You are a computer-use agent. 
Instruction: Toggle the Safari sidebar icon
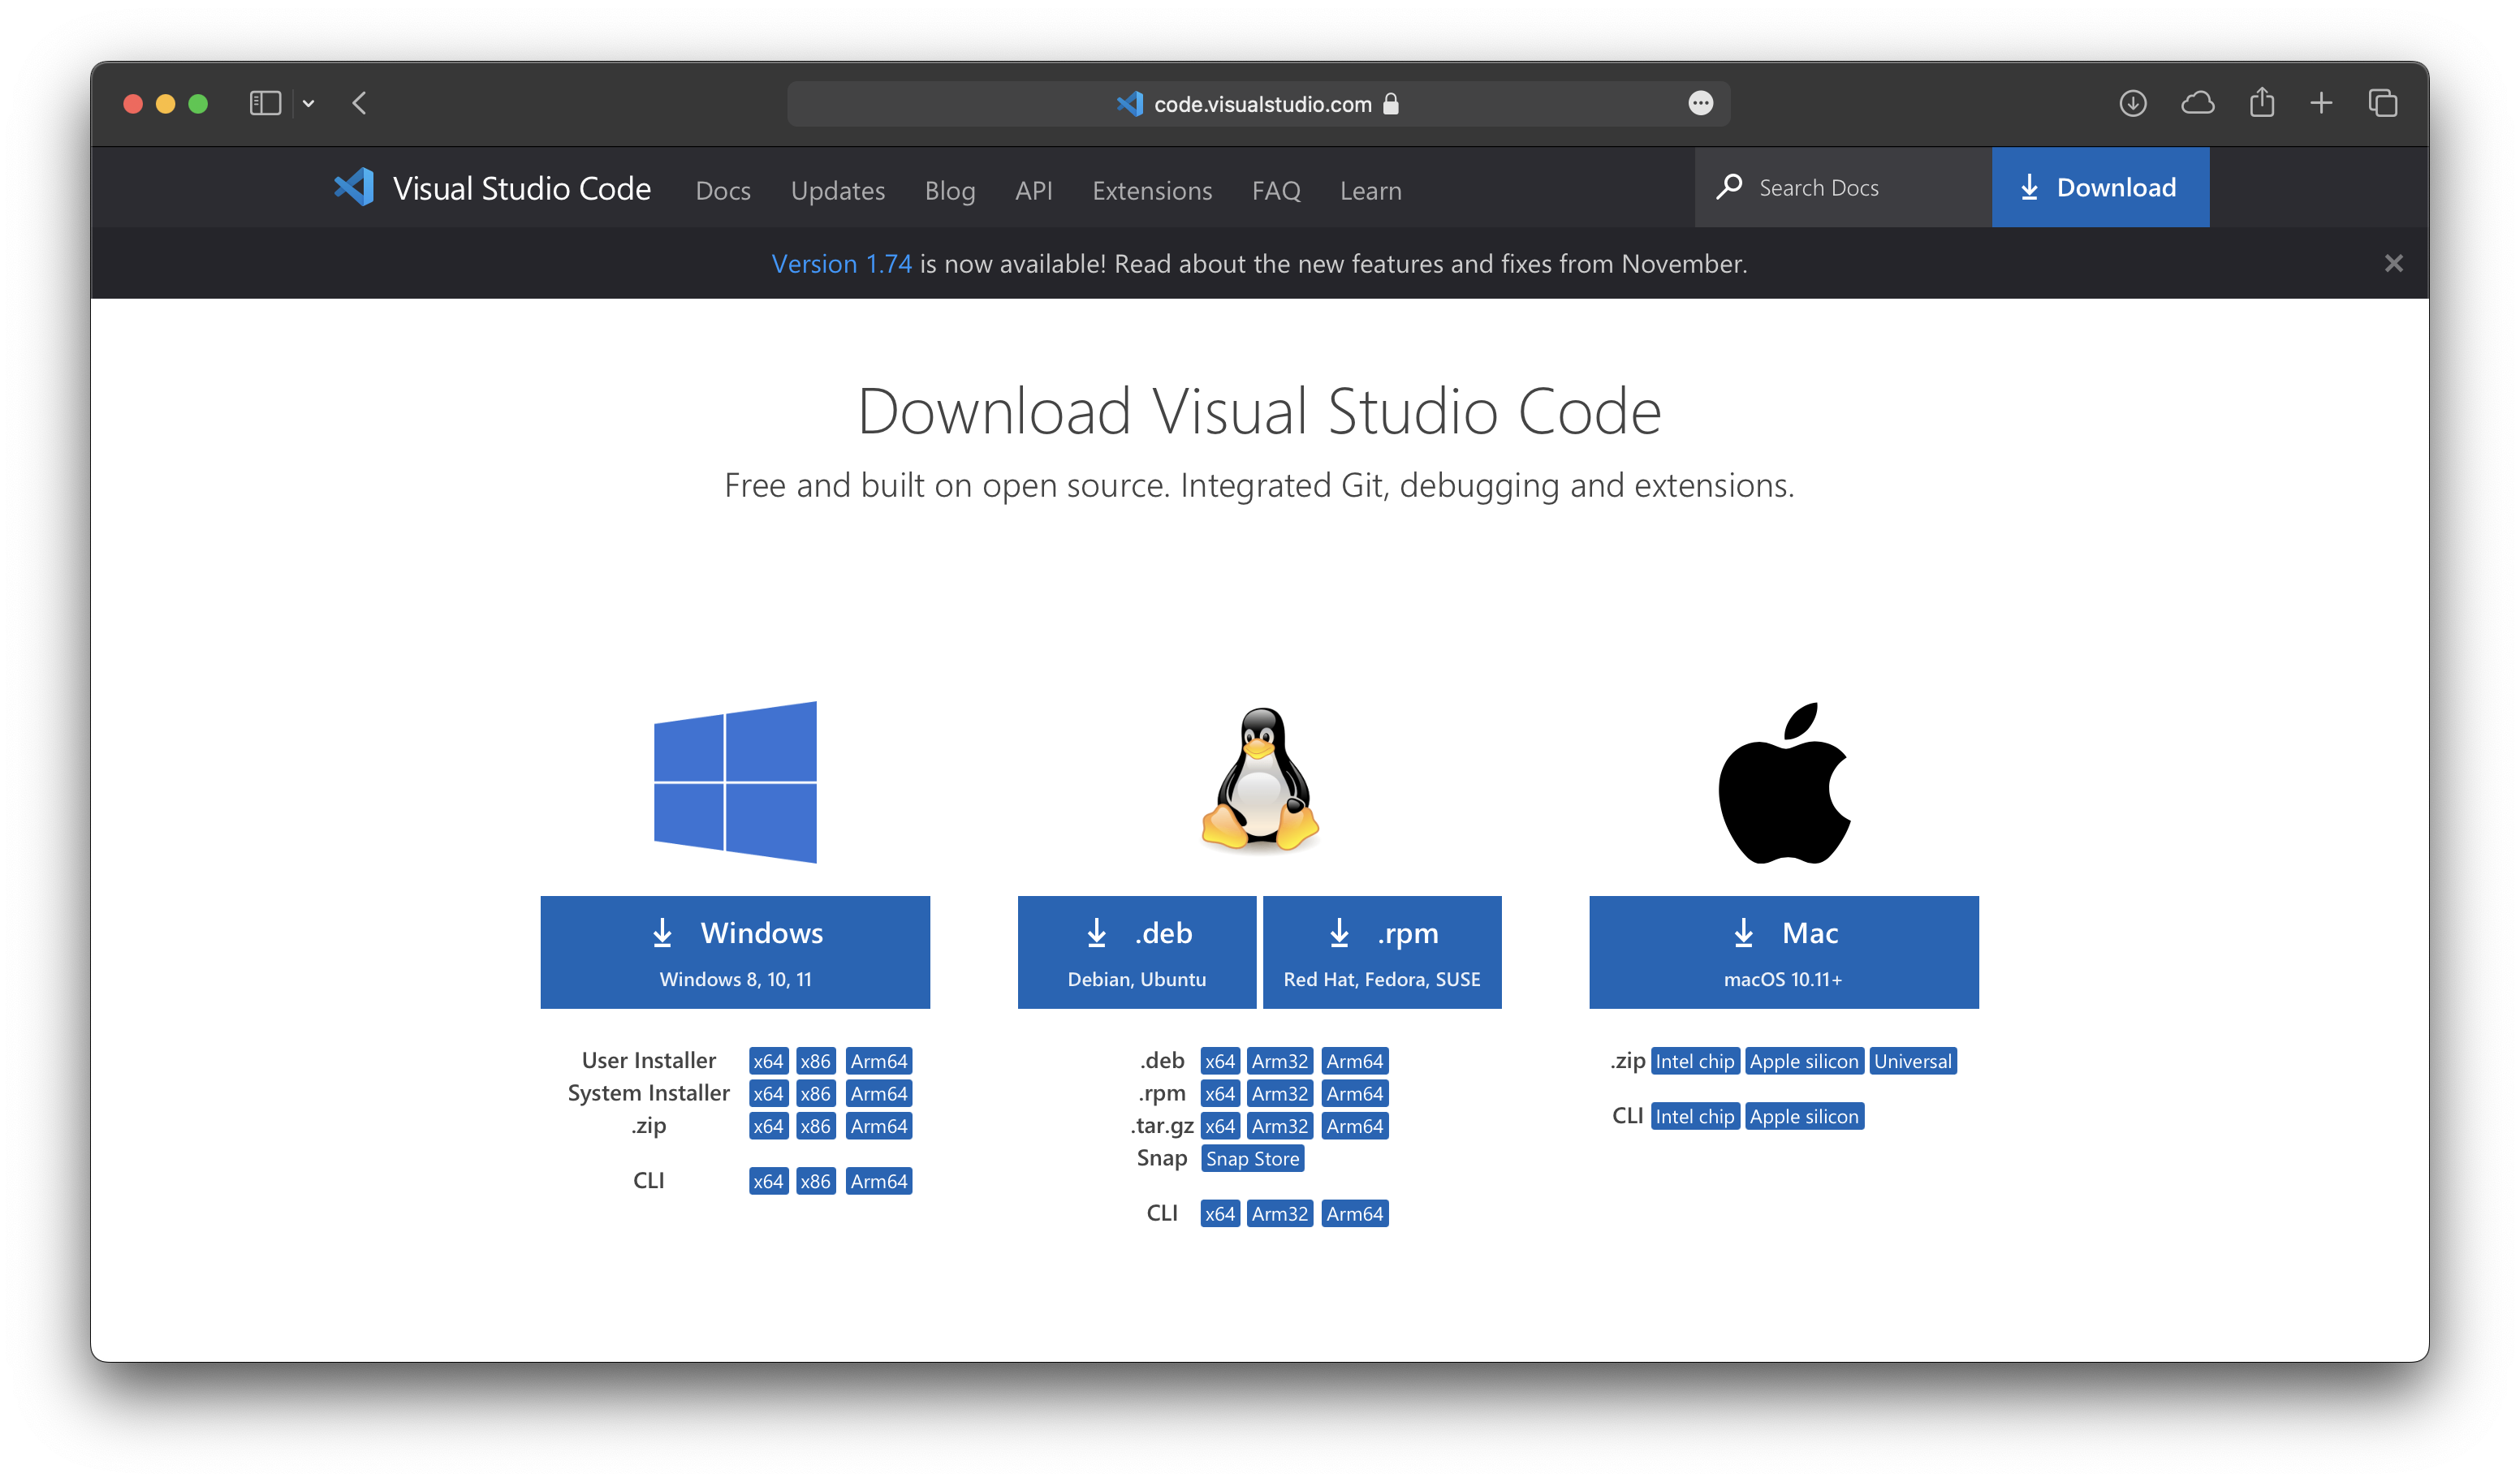tap(265, 103)
